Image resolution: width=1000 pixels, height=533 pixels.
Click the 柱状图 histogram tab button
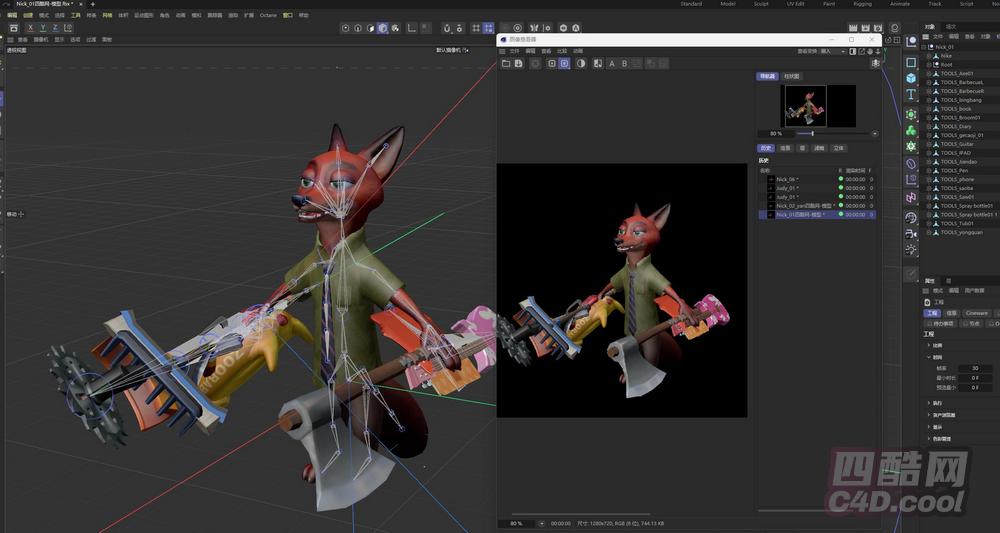(792, 76)
